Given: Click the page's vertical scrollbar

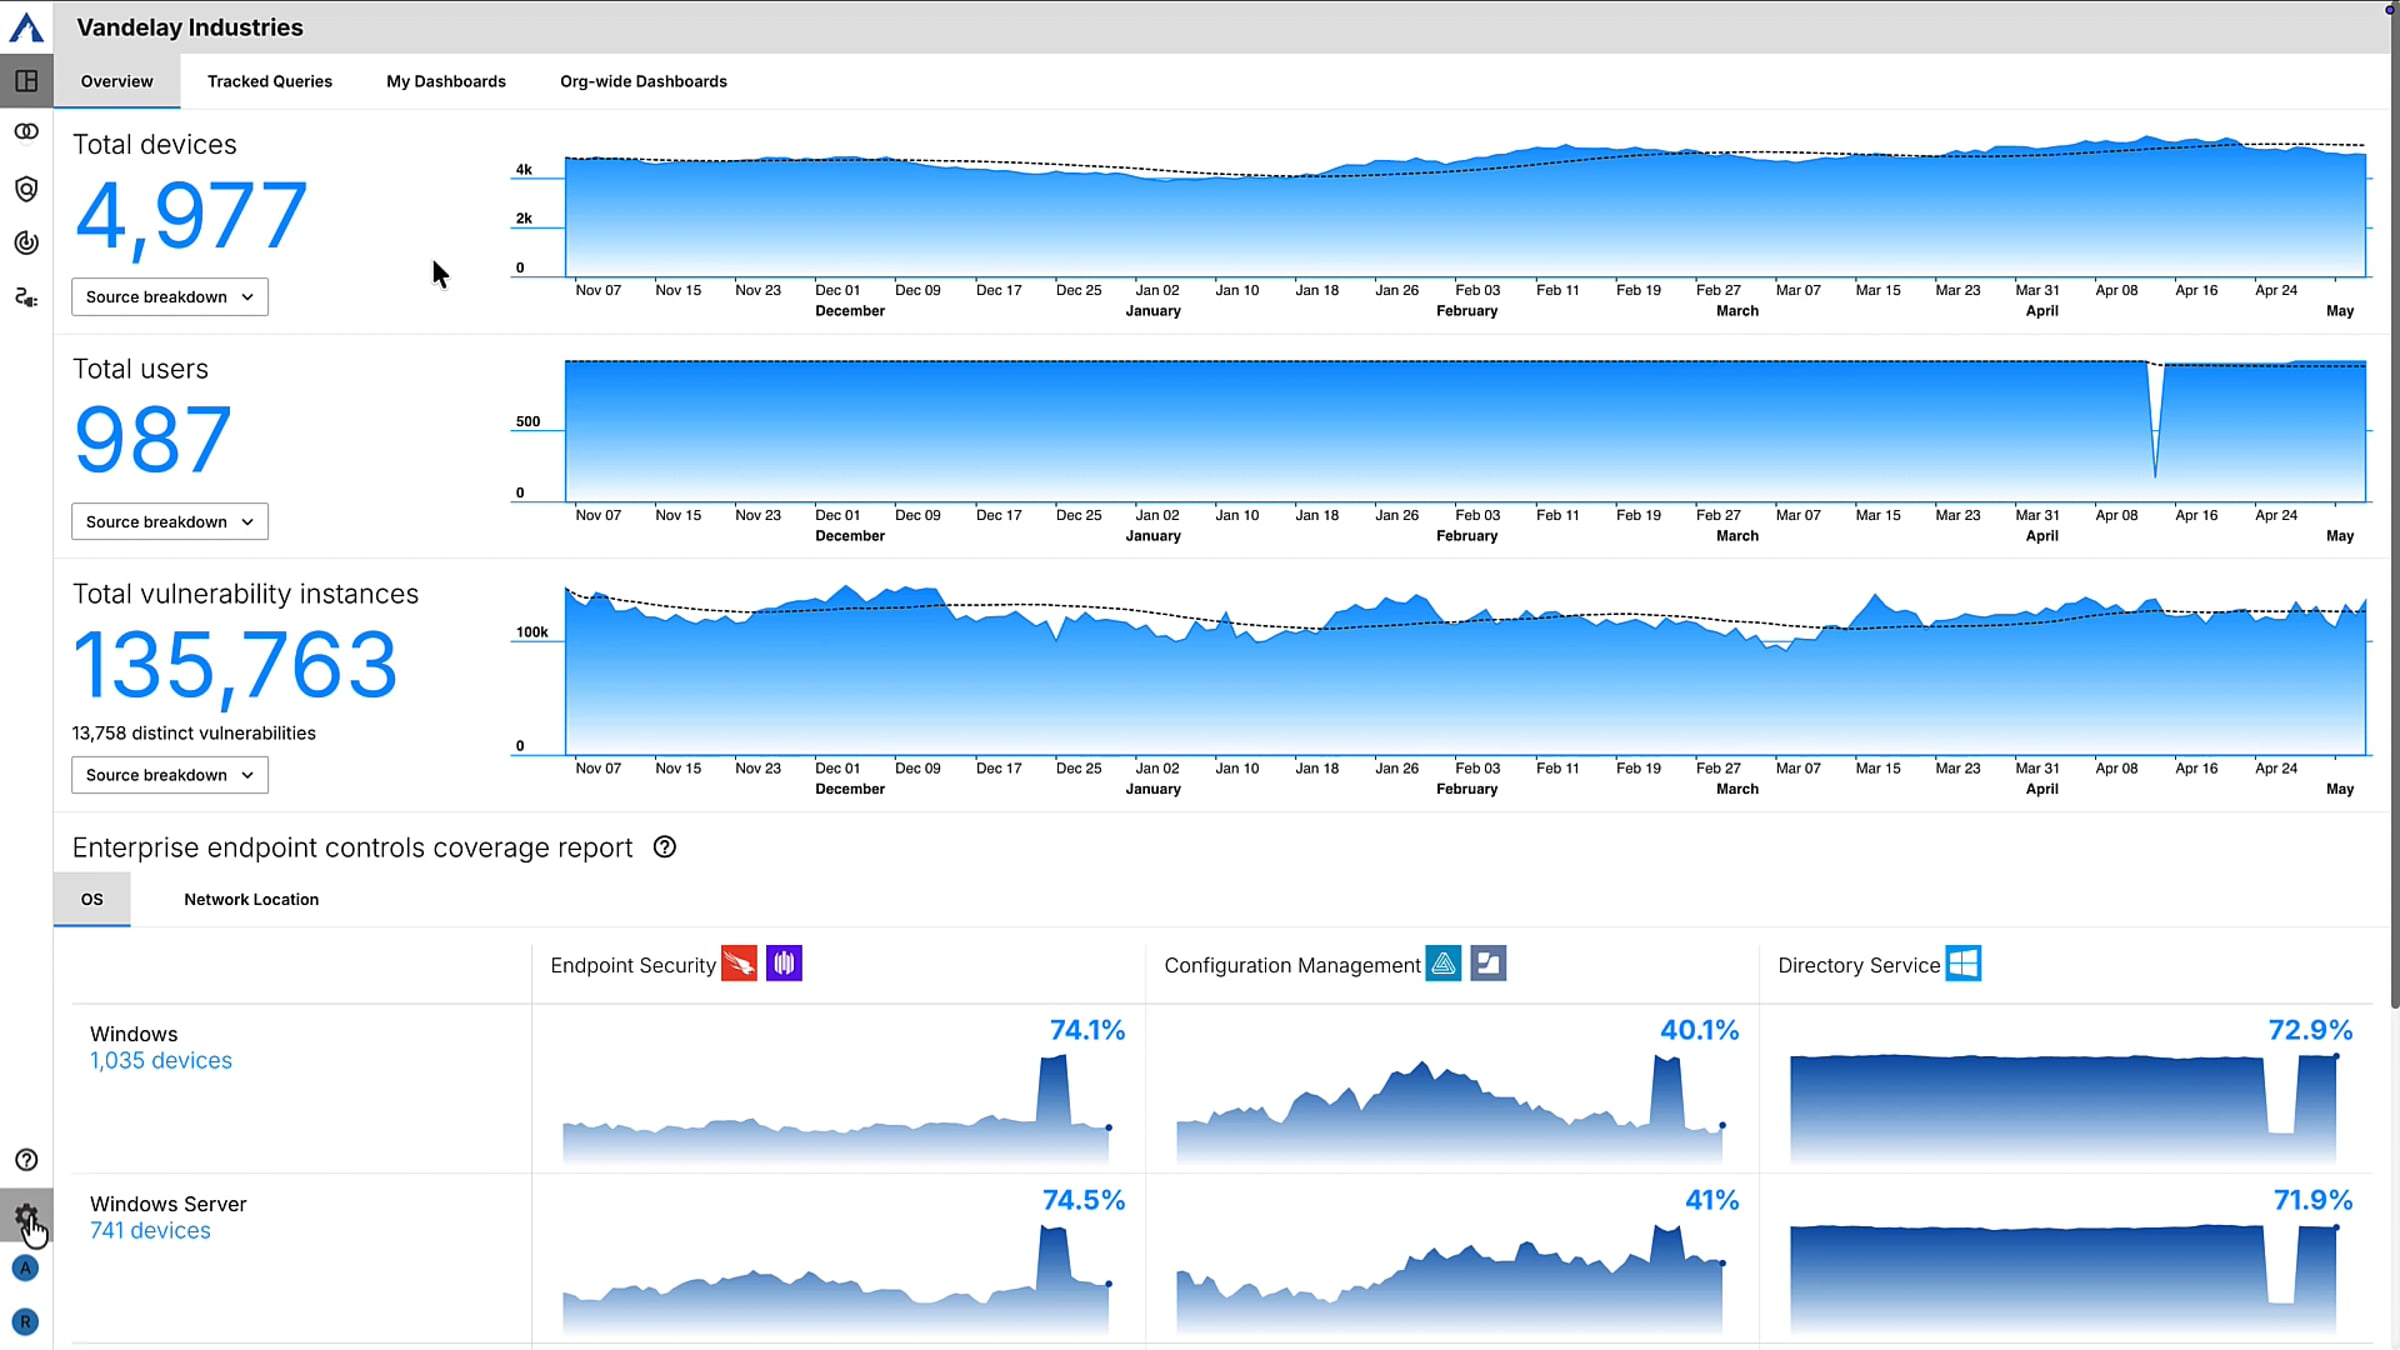Looking at the screenshot, I should [x=2394, y=505].
